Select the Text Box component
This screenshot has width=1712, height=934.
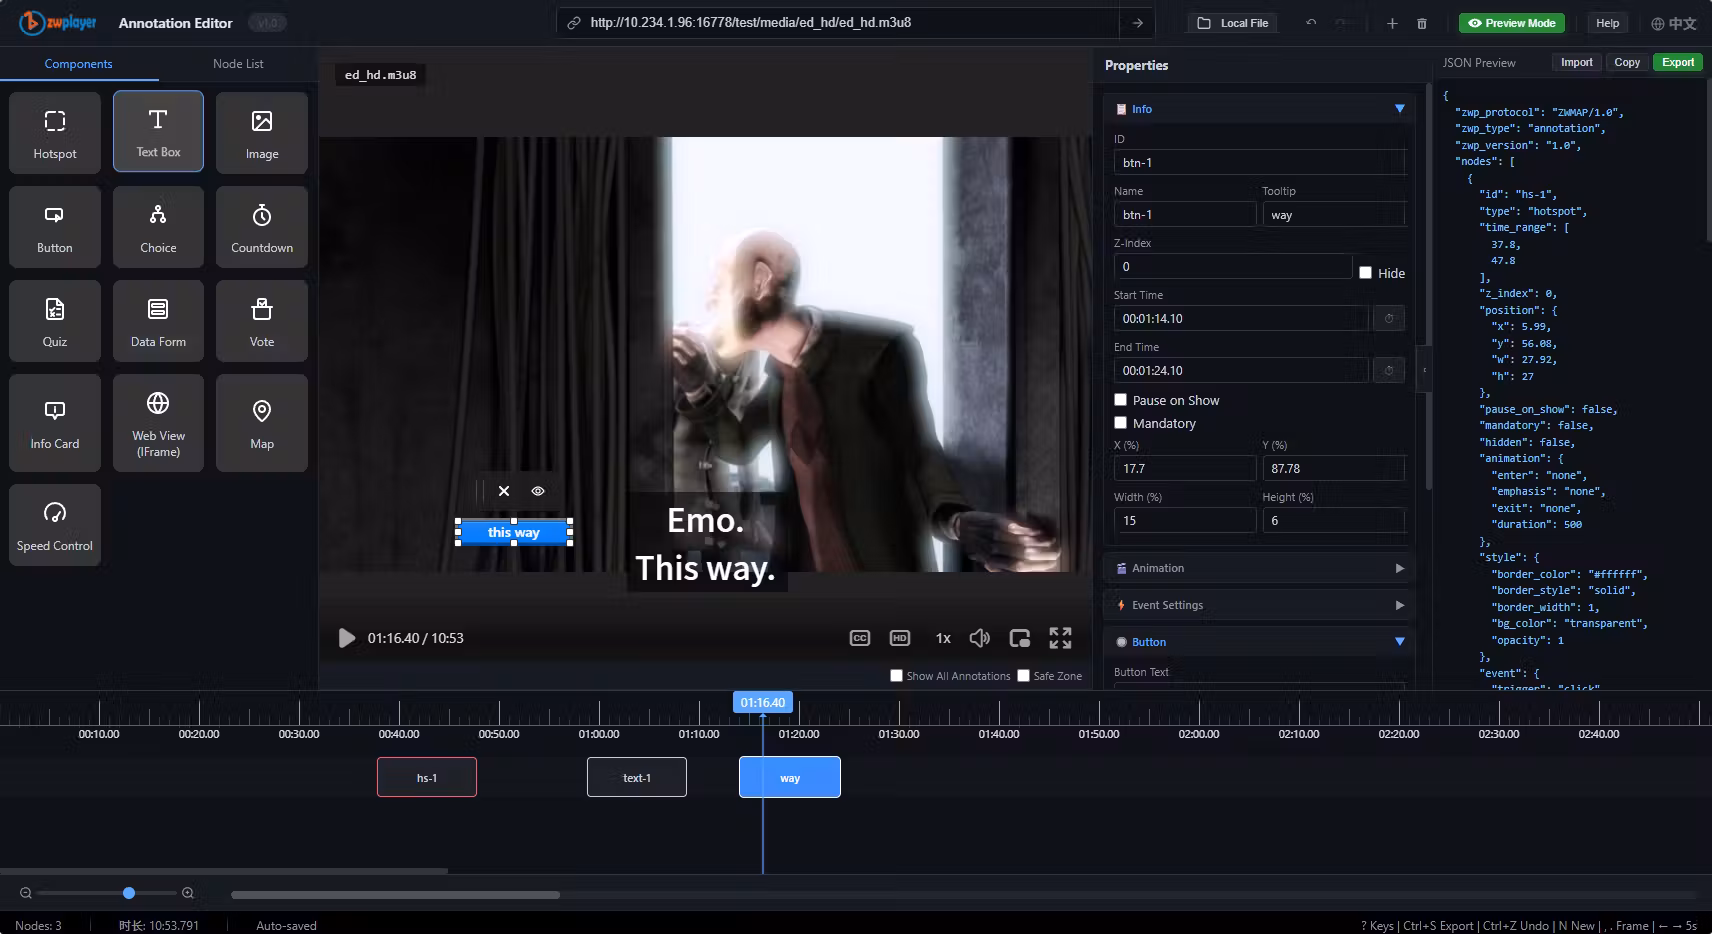click(158, 132)
